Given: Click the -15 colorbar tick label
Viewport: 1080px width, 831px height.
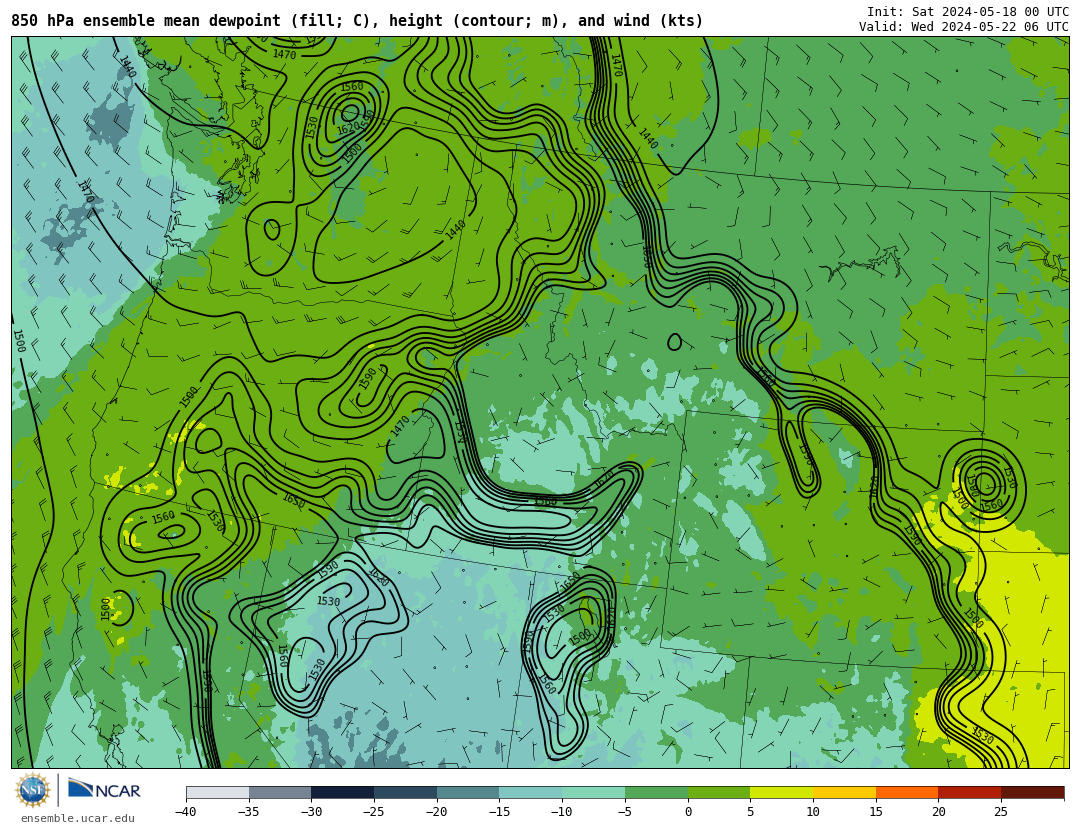Looking at the screenshot, I should click(x=499, y=812).
